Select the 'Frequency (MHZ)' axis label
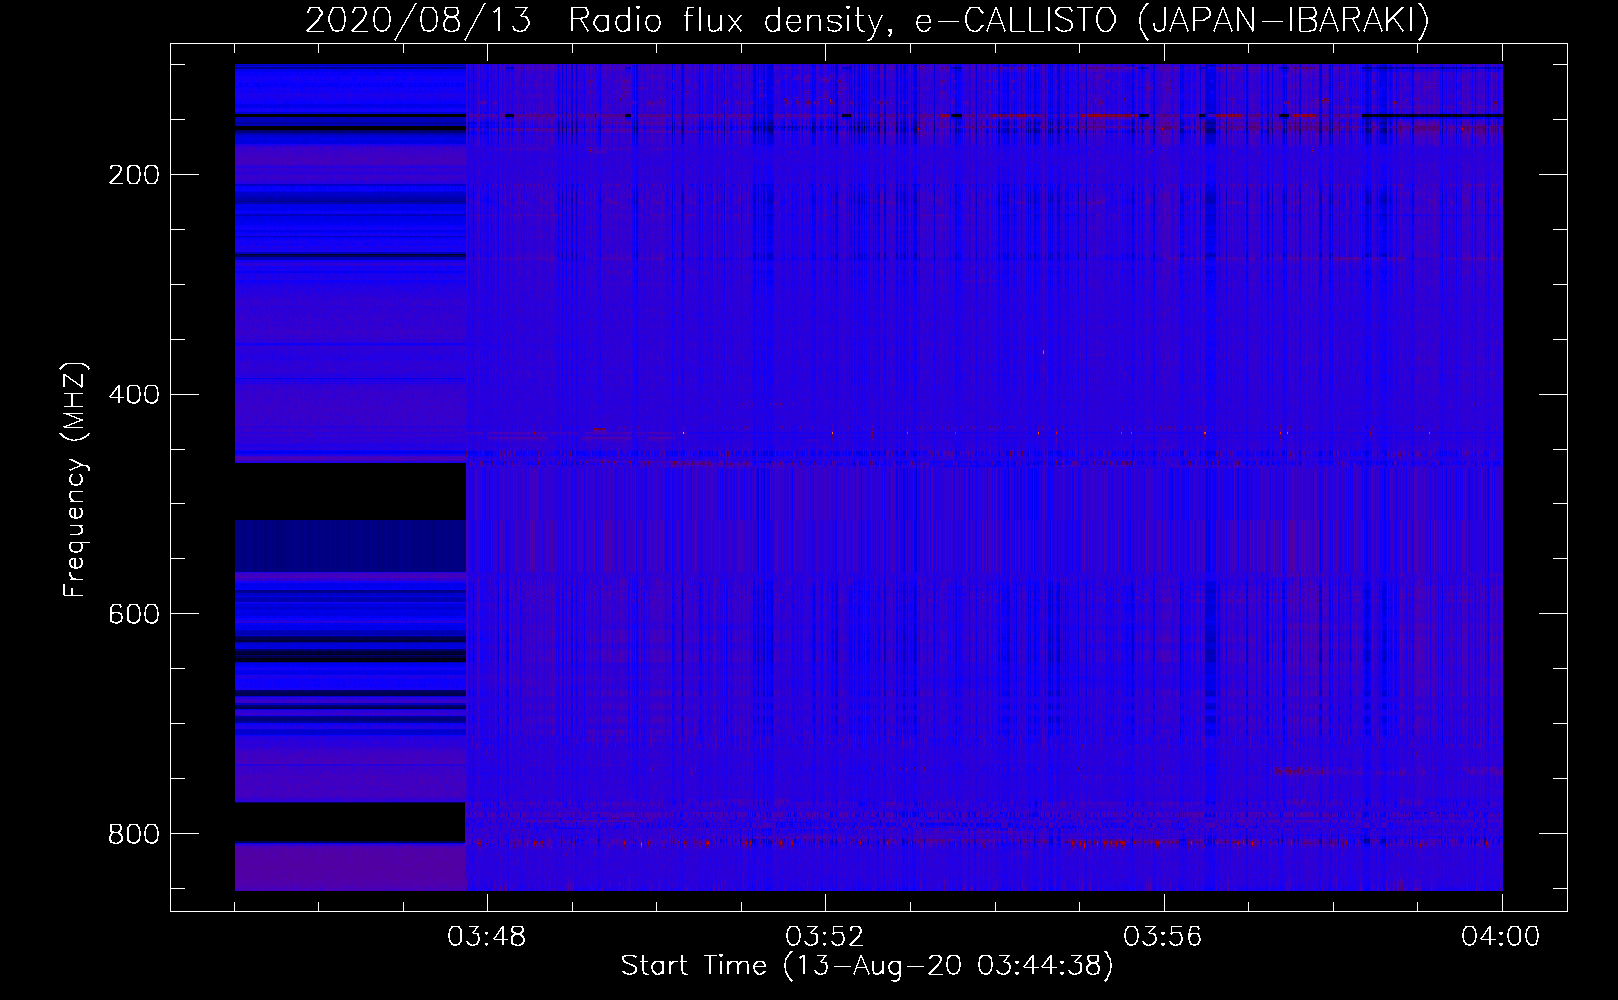This screenshot has width=1618, height=1000. (75, 479)
